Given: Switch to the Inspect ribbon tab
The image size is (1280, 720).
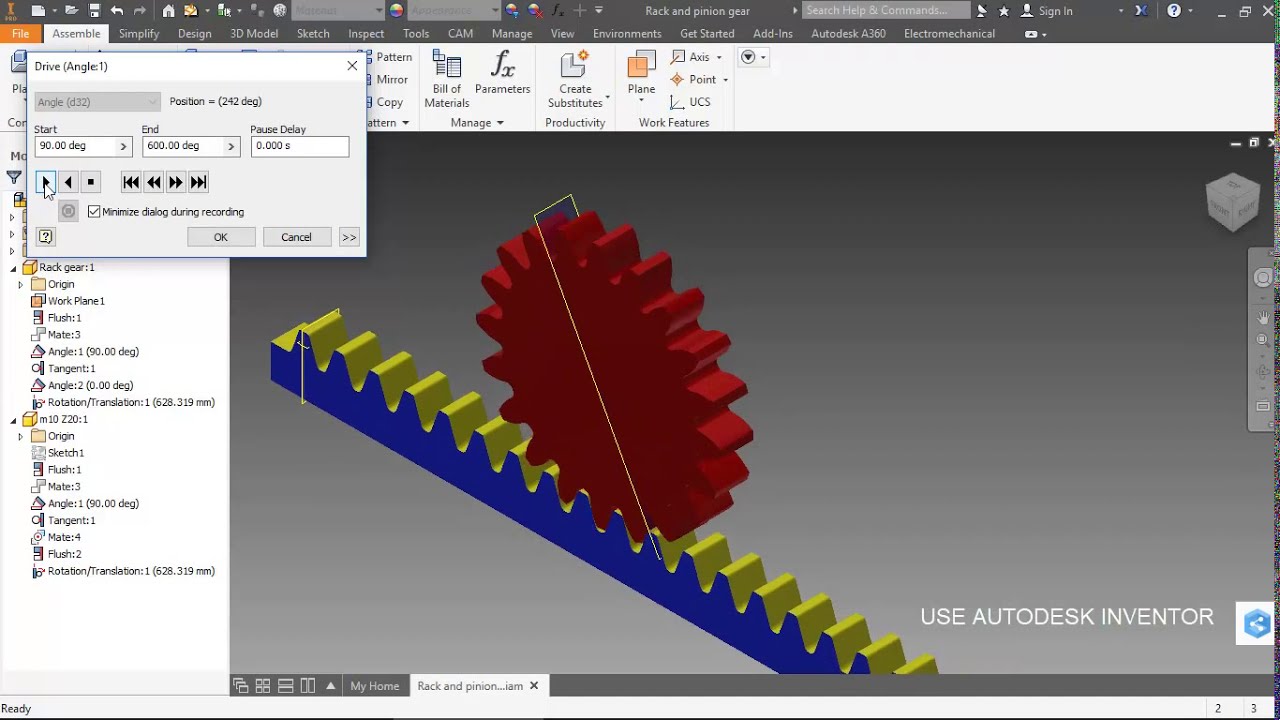Looking at the screenshot, I should 366,33.
